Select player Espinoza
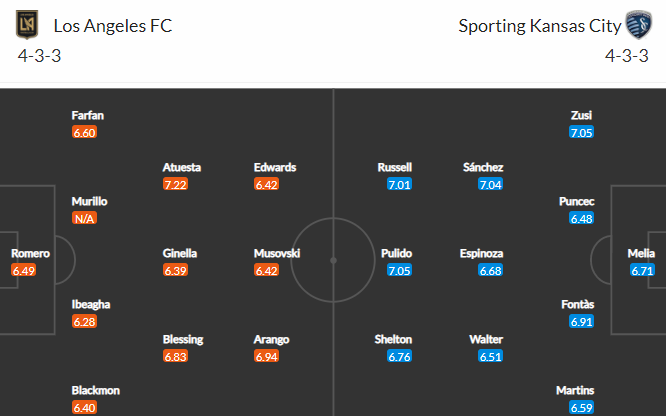Screen dimensions: 666x416 pos(481,254)
